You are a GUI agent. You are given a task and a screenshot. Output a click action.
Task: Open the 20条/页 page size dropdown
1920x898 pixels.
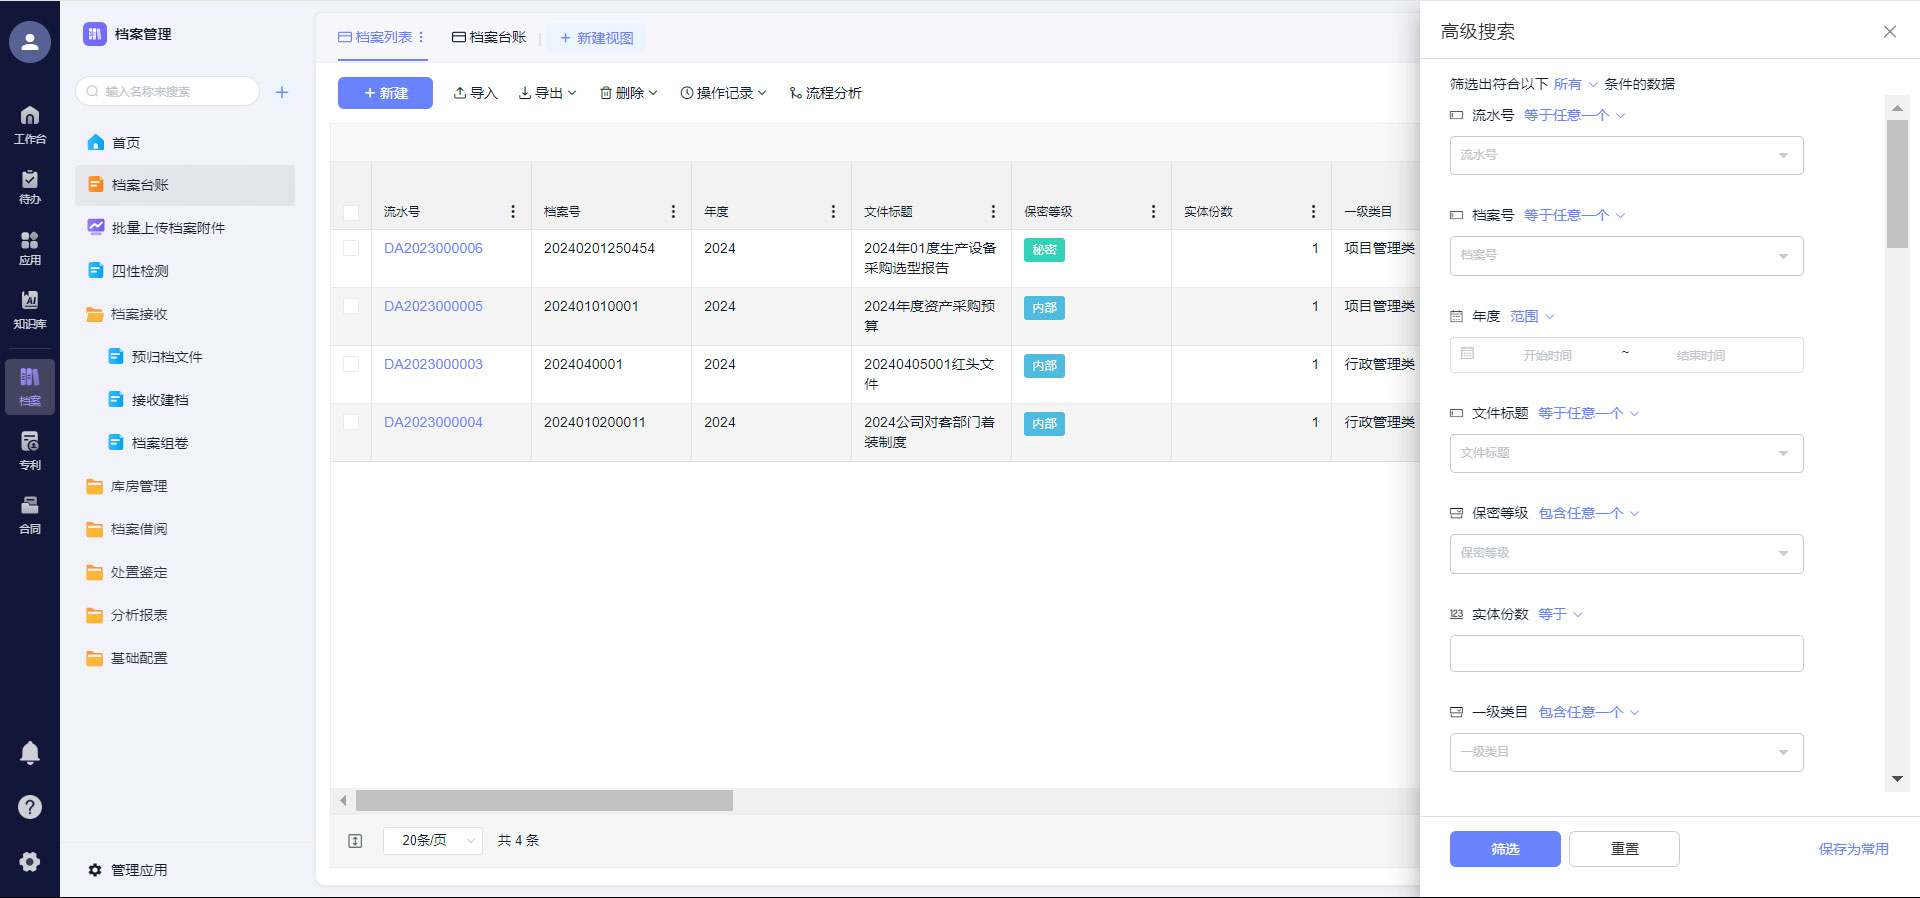(433, 841)
